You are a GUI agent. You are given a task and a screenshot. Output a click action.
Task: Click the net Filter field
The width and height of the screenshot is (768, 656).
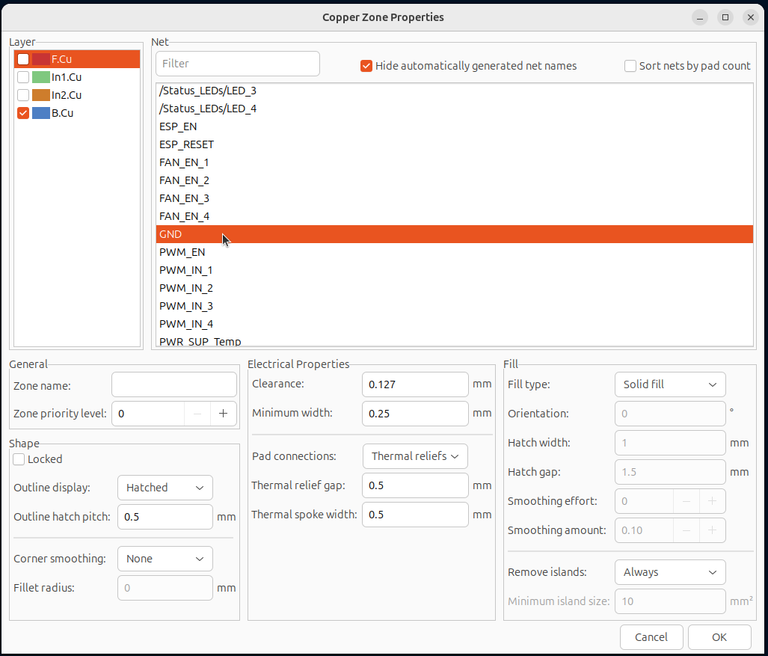click(x=238, y=64)
